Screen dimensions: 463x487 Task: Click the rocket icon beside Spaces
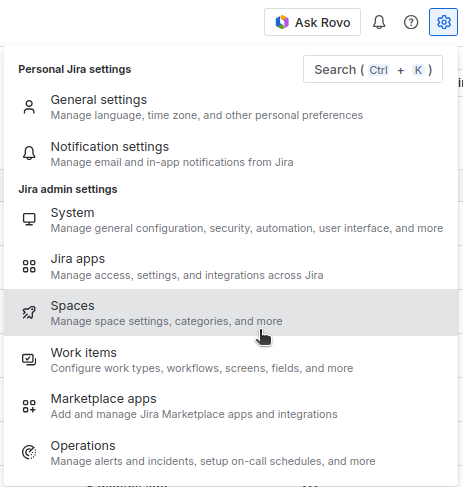29,312
